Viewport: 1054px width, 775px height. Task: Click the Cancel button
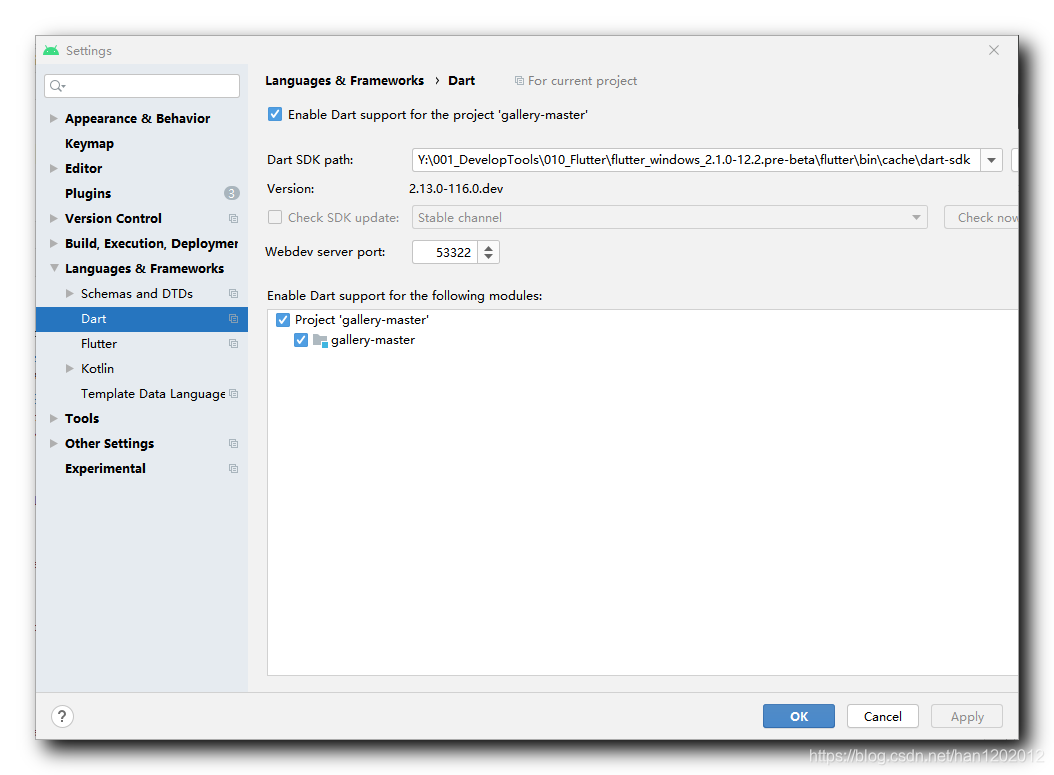[883, 717]
